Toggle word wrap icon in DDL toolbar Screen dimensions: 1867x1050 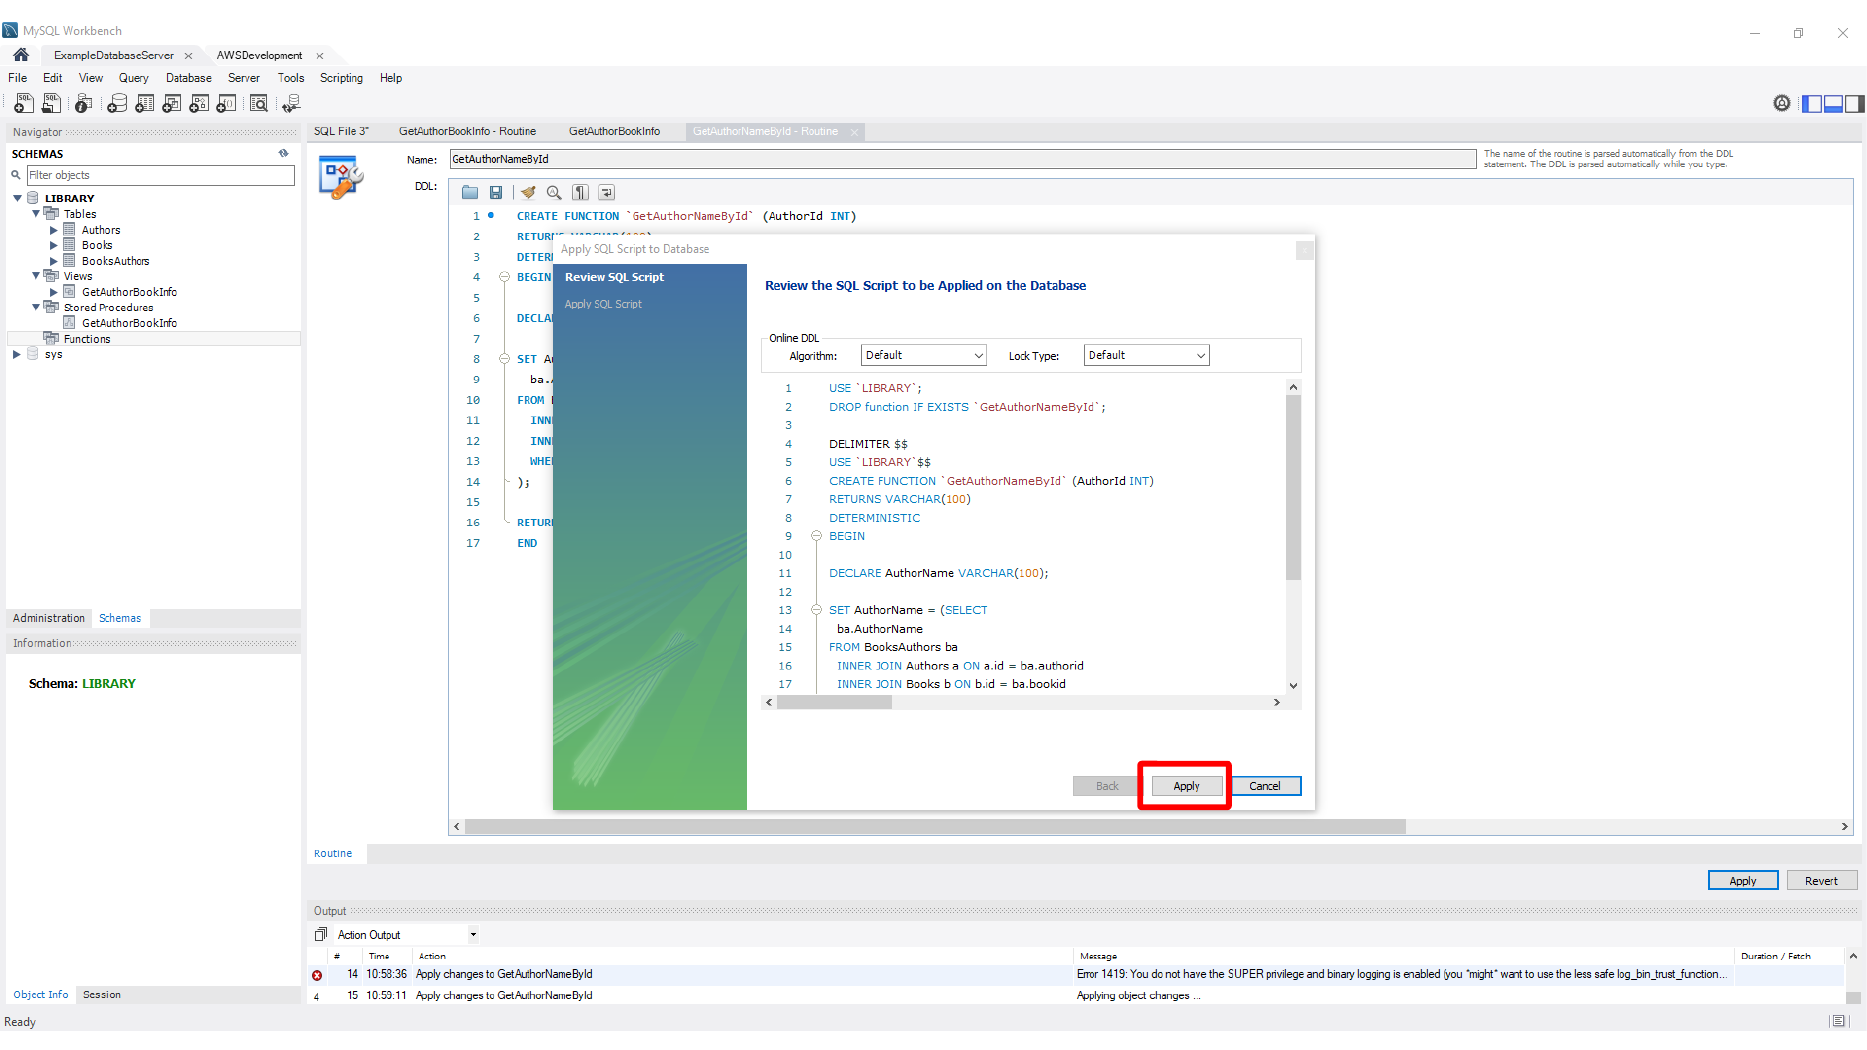pos(607,192)
